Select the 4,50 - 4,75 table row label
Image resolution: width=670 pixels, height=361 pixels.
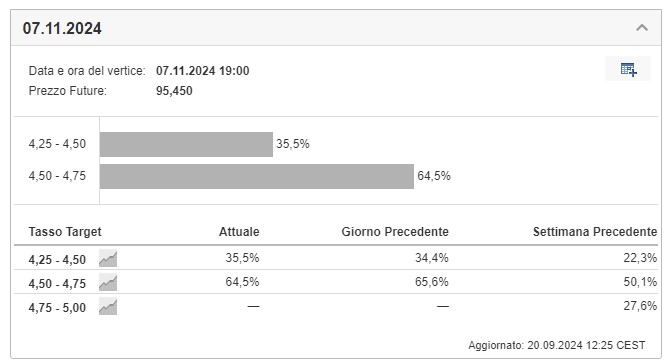[x=57, y=283]
